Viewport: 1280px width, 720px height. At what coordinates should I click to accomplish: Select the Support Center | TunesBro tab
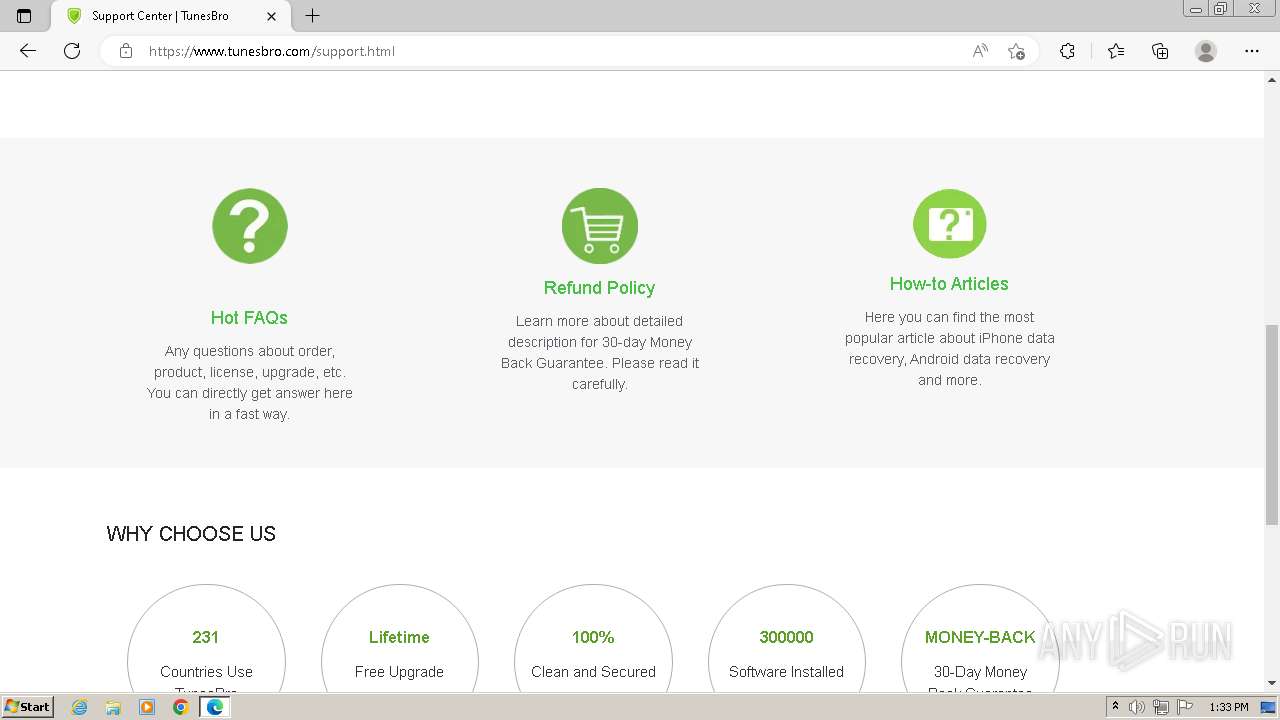172,16
